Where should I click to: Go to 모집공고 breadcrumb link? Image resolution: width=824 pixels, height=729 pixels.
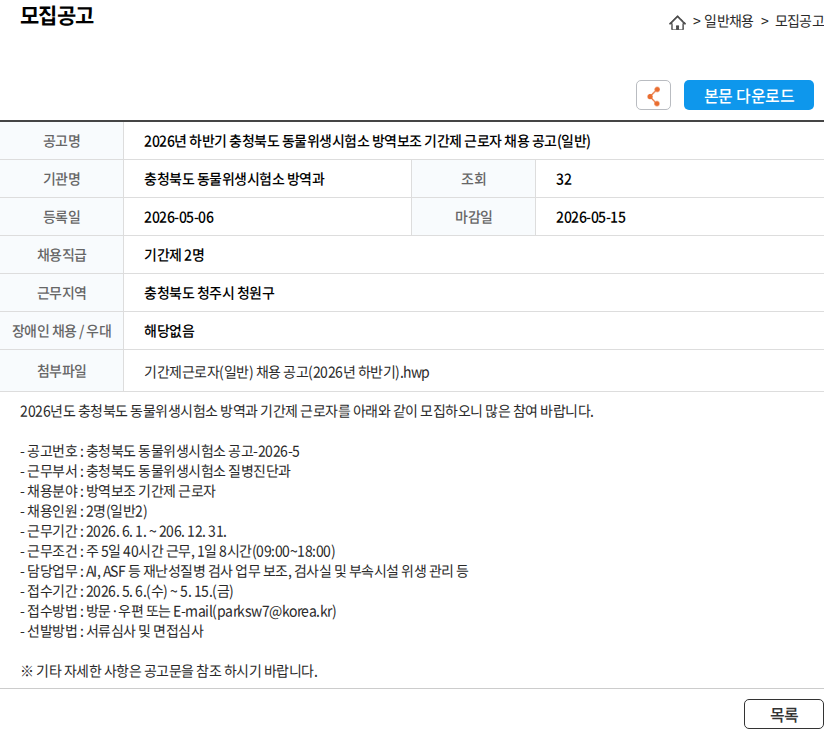pyautogui.click(x=799, y=22)
